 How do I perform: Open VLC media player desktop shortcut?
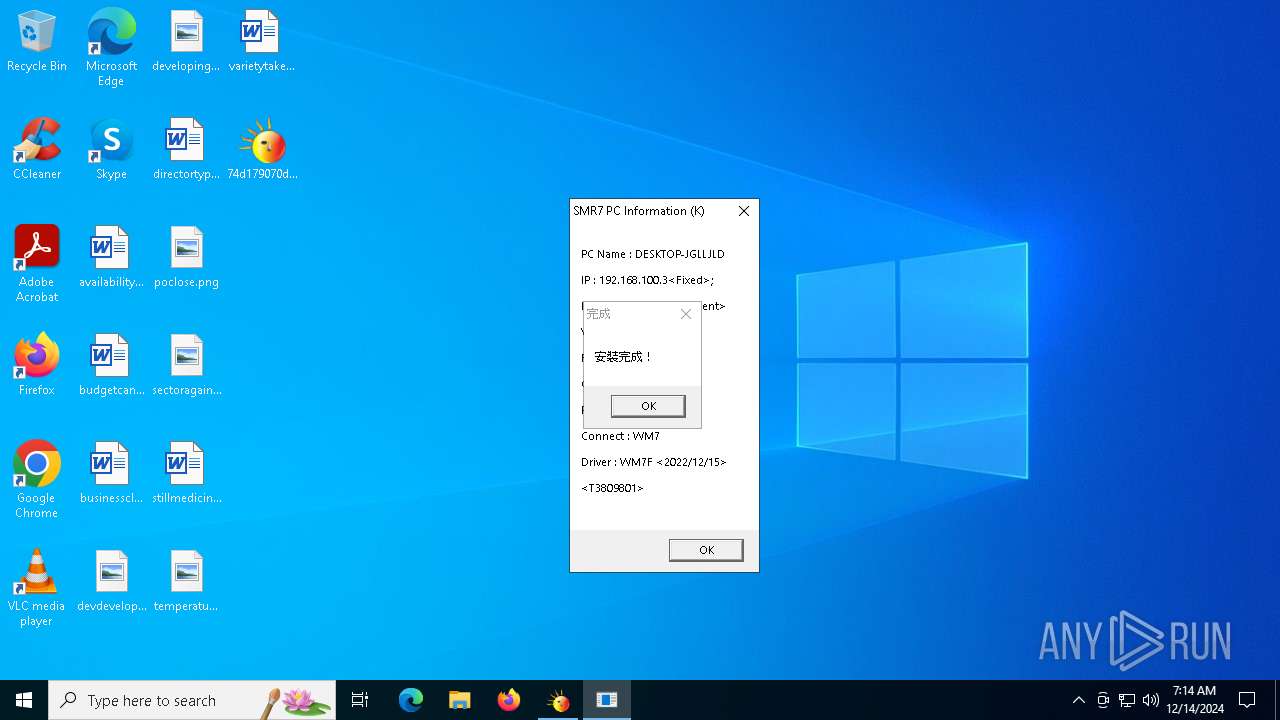tap(37, 588)
